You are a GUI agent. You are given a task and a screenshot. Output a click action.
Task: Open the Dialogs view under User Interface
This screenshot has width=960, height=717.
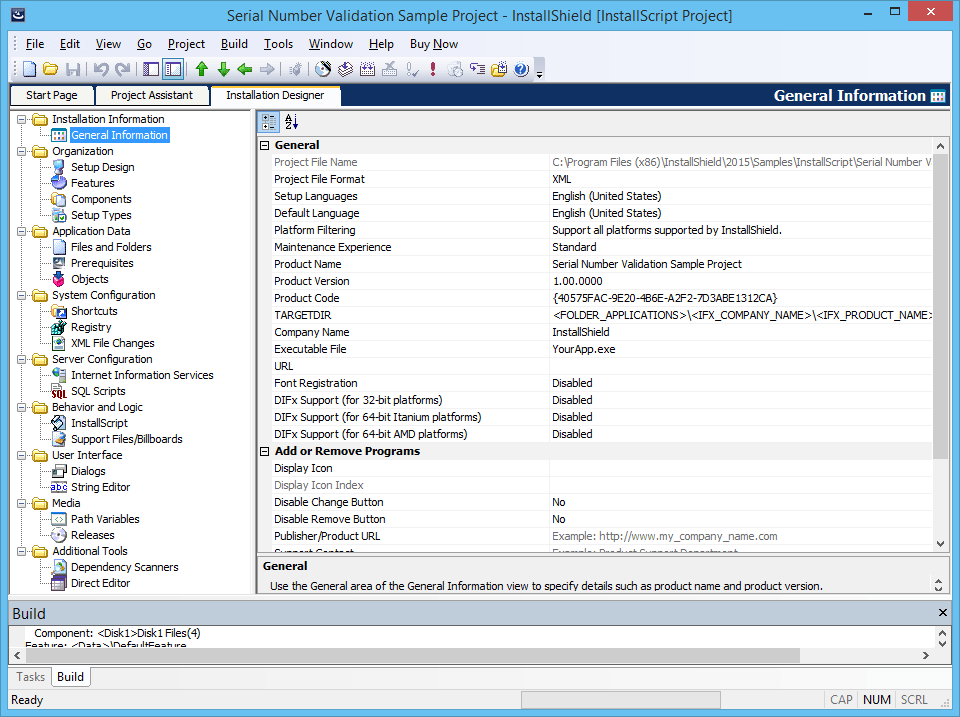[x=88, y=470]
